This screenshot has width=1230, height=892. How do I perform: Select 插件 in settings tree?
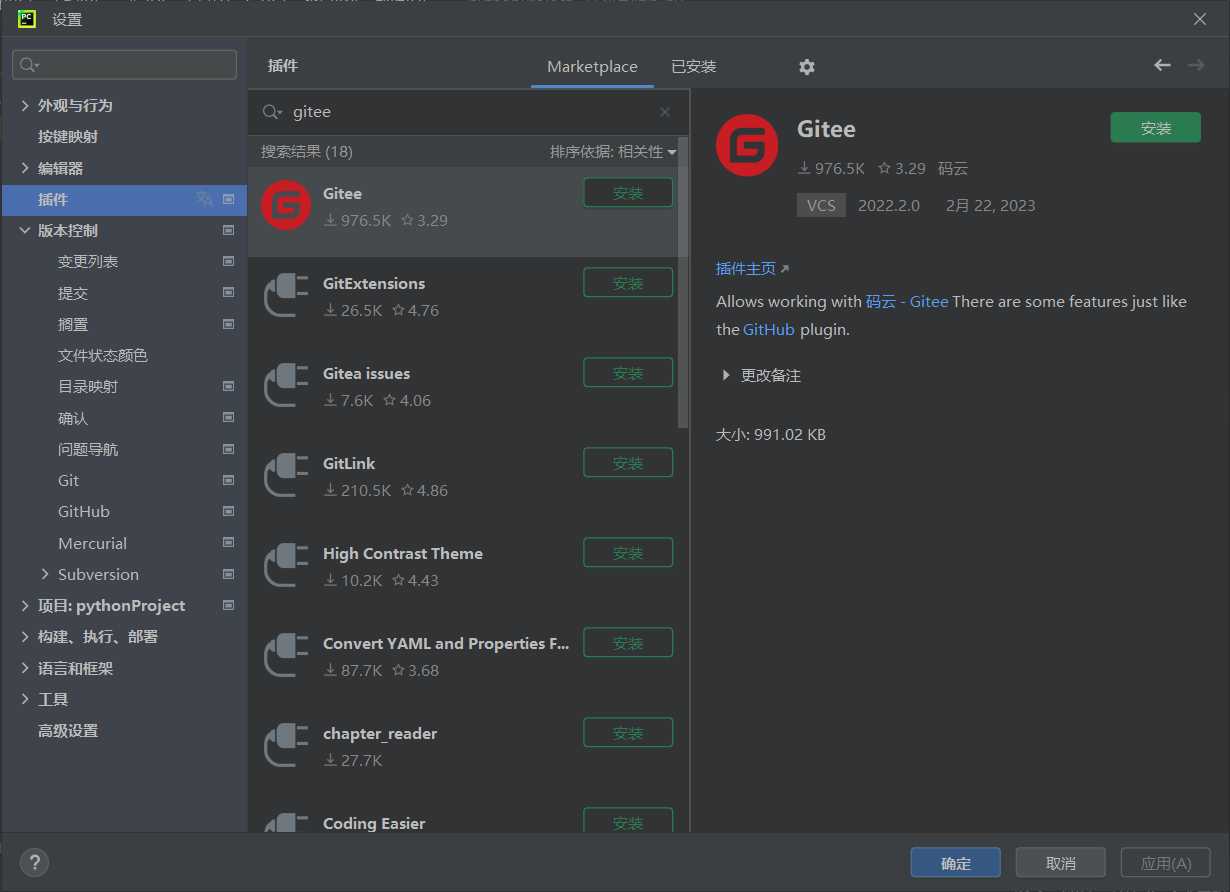click(124, 199)
